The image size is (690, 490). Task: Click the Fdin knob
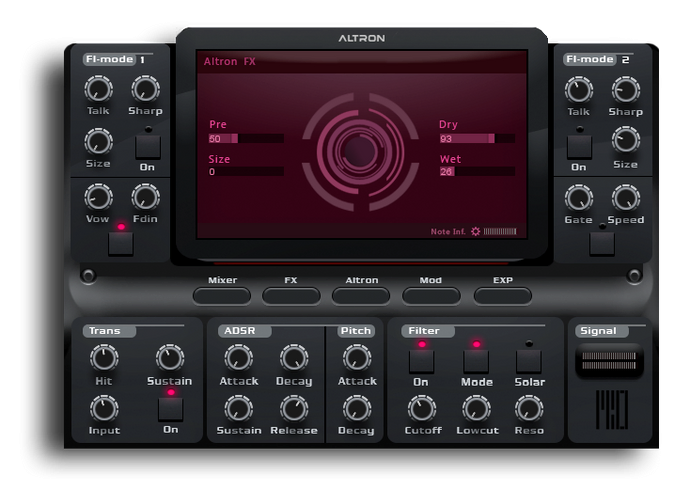coord(146,197)
